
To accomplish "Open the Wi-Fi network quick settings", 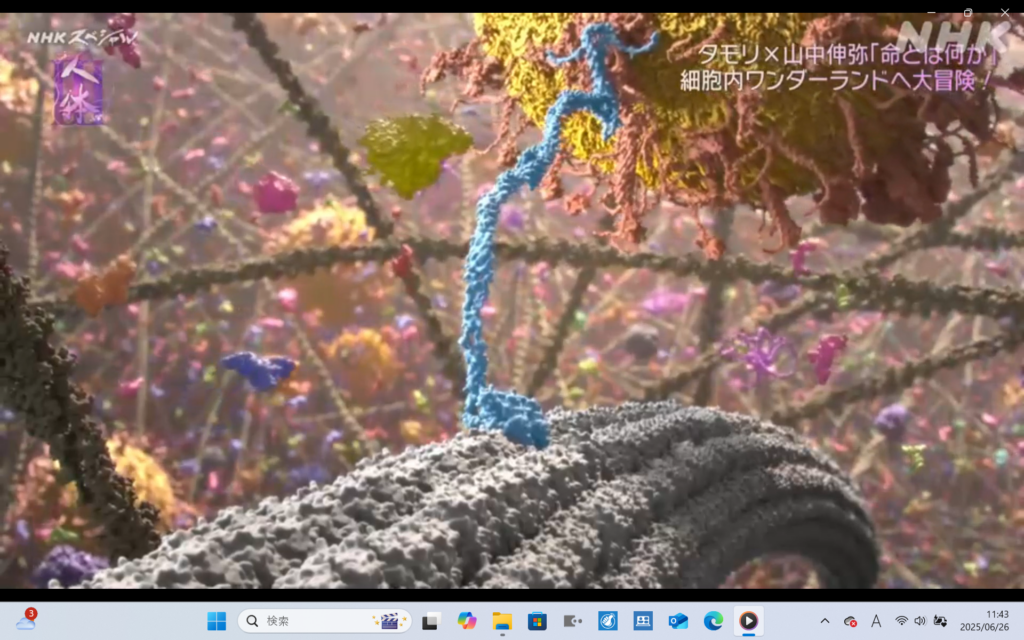I will coord(901,621).
